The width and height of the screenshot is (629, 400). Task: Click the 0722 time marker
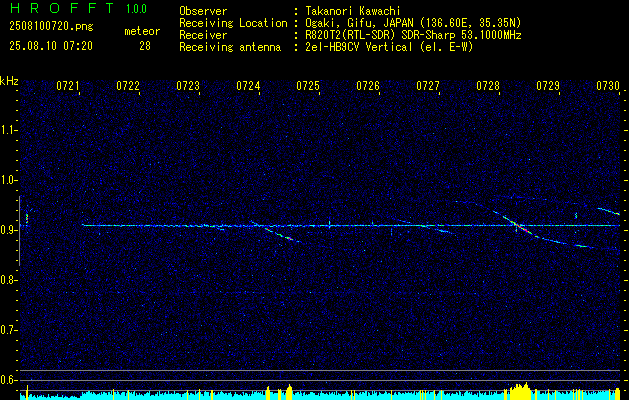tap(128, 85)
